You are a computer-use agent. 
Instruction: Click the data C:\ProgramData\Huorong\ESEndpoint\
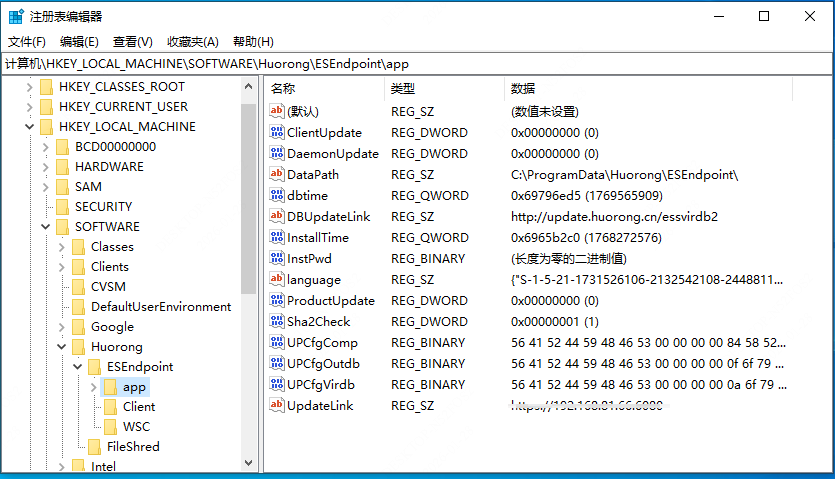(x=624, y=175)
